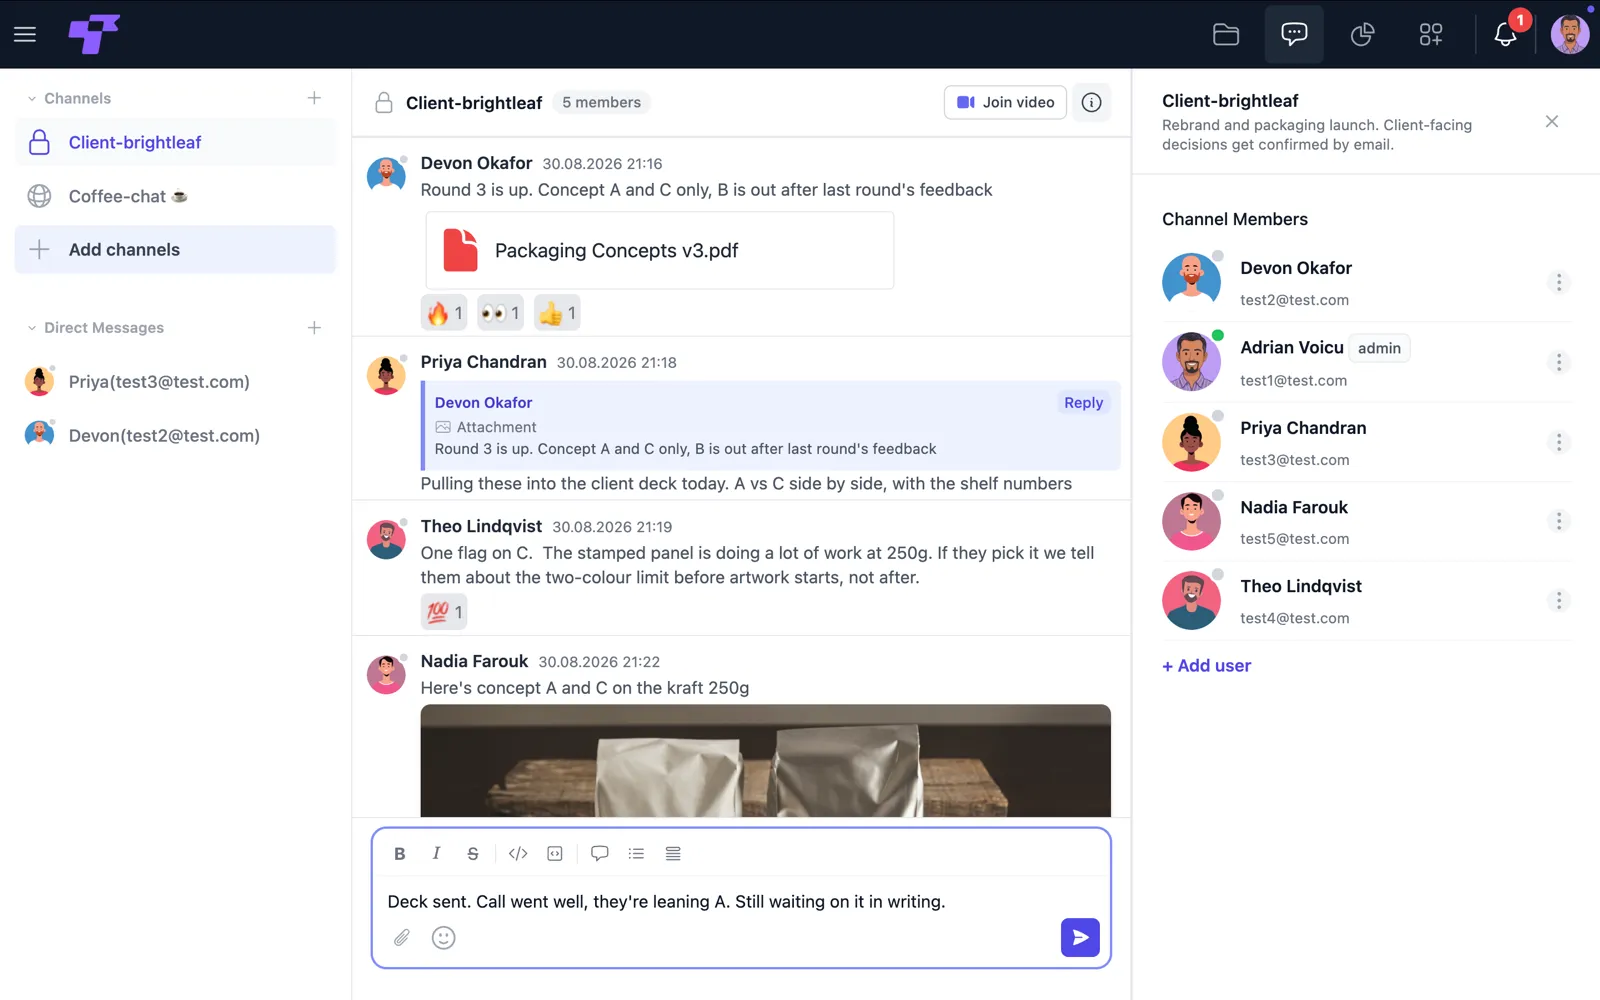
Task: Toggle the eyes reaction on Devon's message
Action: coord(500,313)
